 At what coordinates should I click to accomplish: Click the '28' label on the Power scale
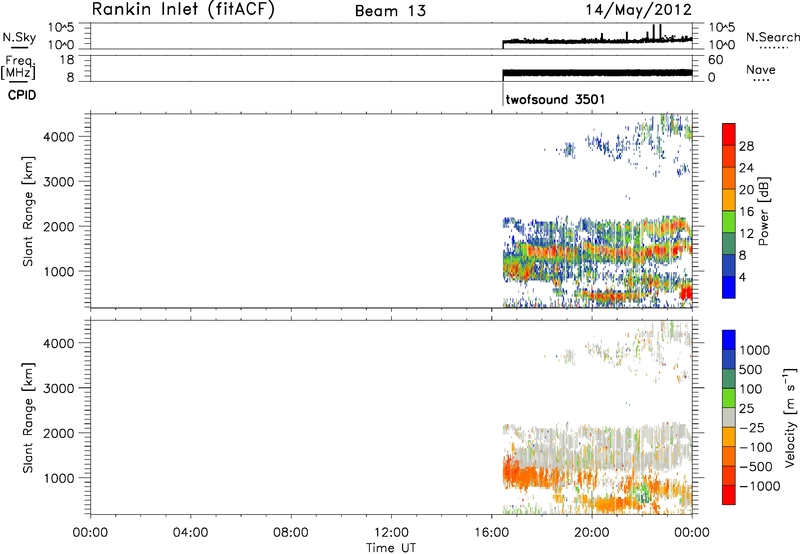point(746,146)
